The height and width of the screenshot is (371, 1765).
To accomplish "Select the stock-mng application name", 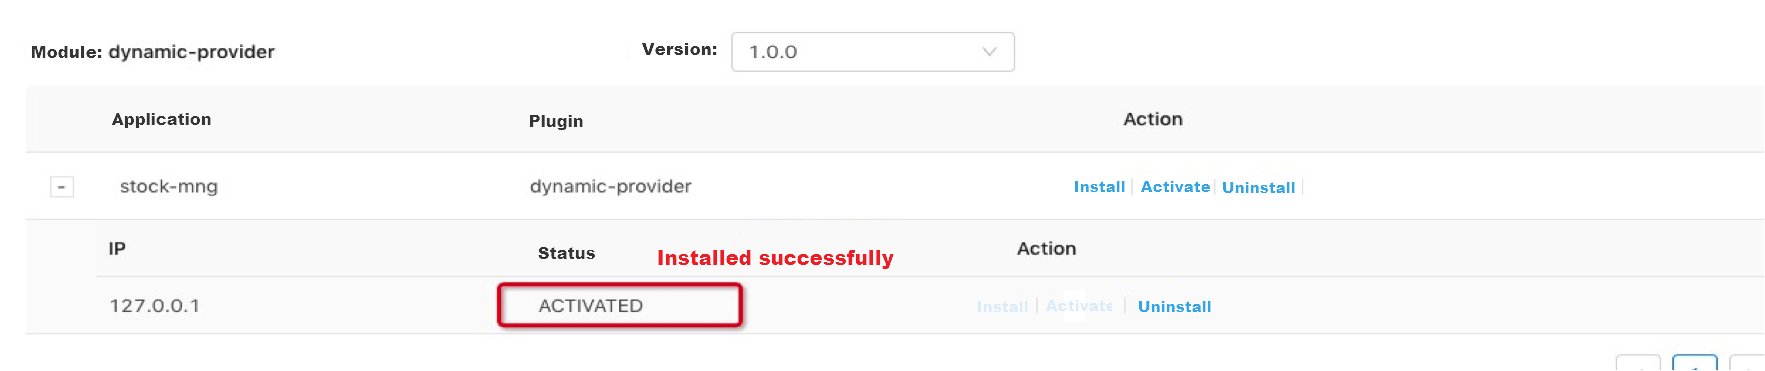I will pyautogui.click(x=169, y=186).
